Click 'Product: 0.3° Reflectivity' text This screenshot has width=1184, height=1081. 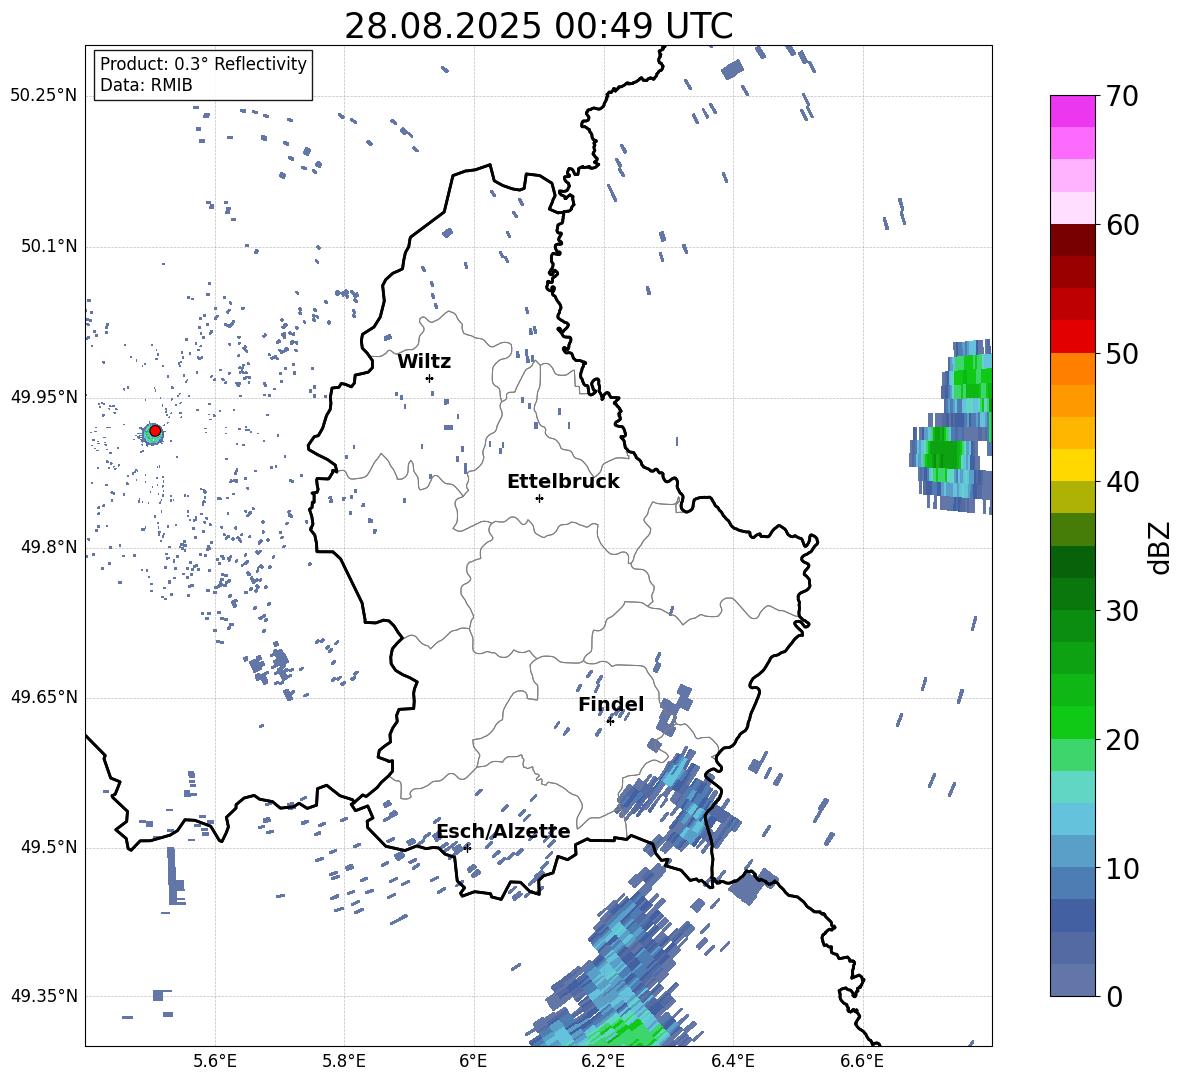pos(203,63)
